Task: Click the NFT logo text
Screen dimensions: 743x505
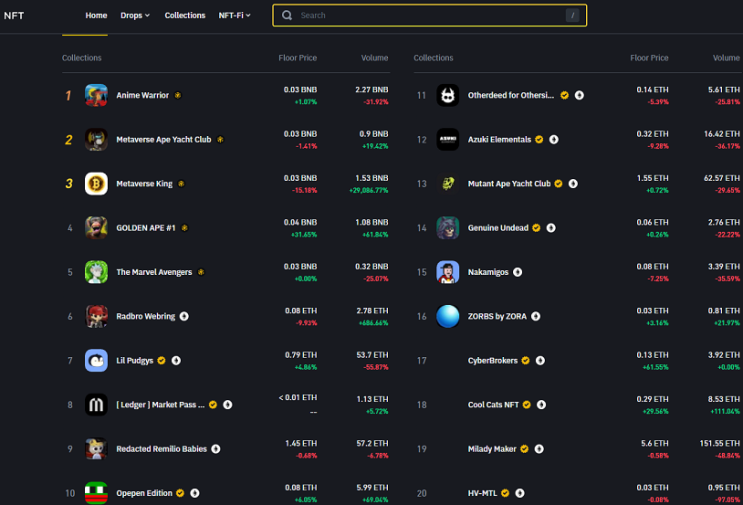Action: pos(14,15)
